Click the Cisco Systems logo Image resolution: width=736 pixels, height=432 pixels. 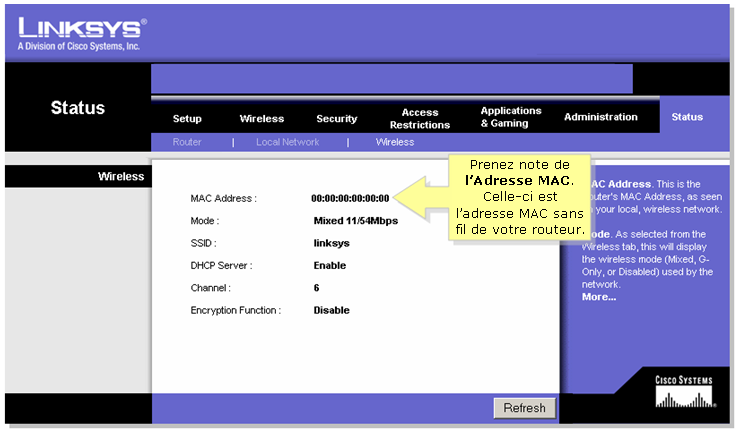point(684,392)
